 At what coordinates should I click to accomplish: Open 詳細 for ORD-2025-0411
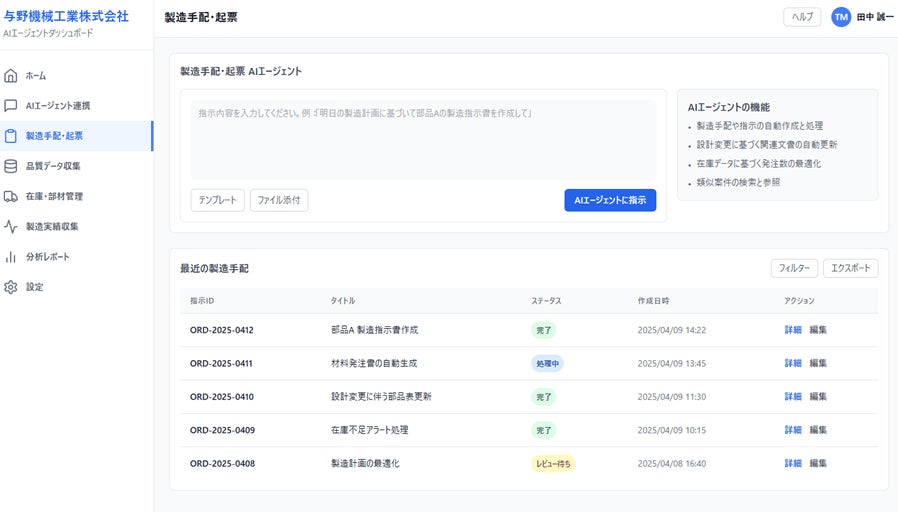tap(793, 363)
